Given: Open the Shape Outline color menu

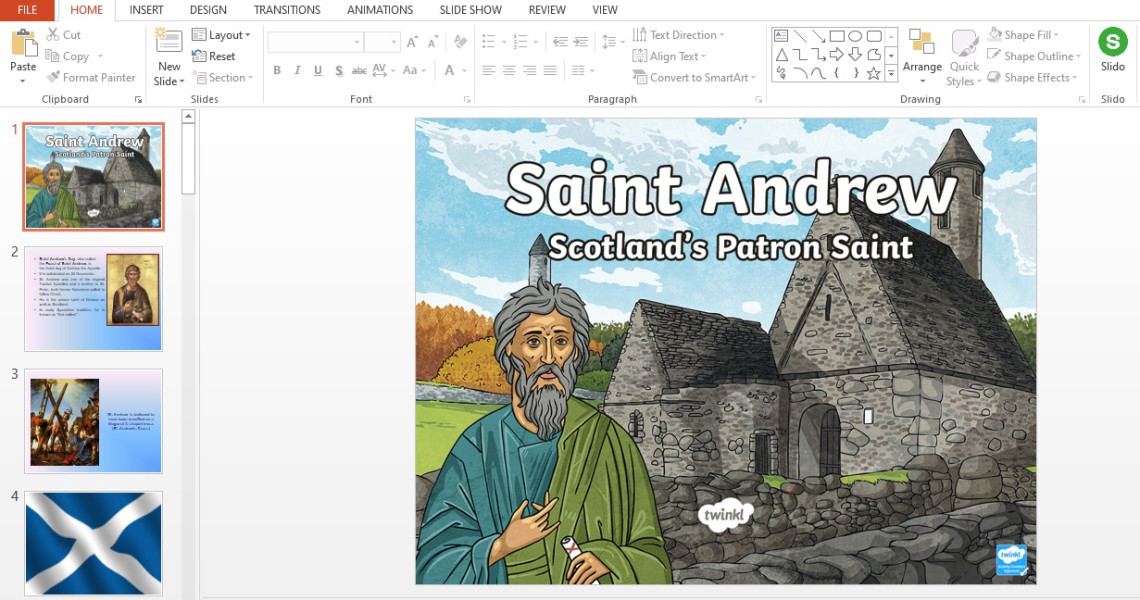Looking at the screenshot, I should [1034, 56].
